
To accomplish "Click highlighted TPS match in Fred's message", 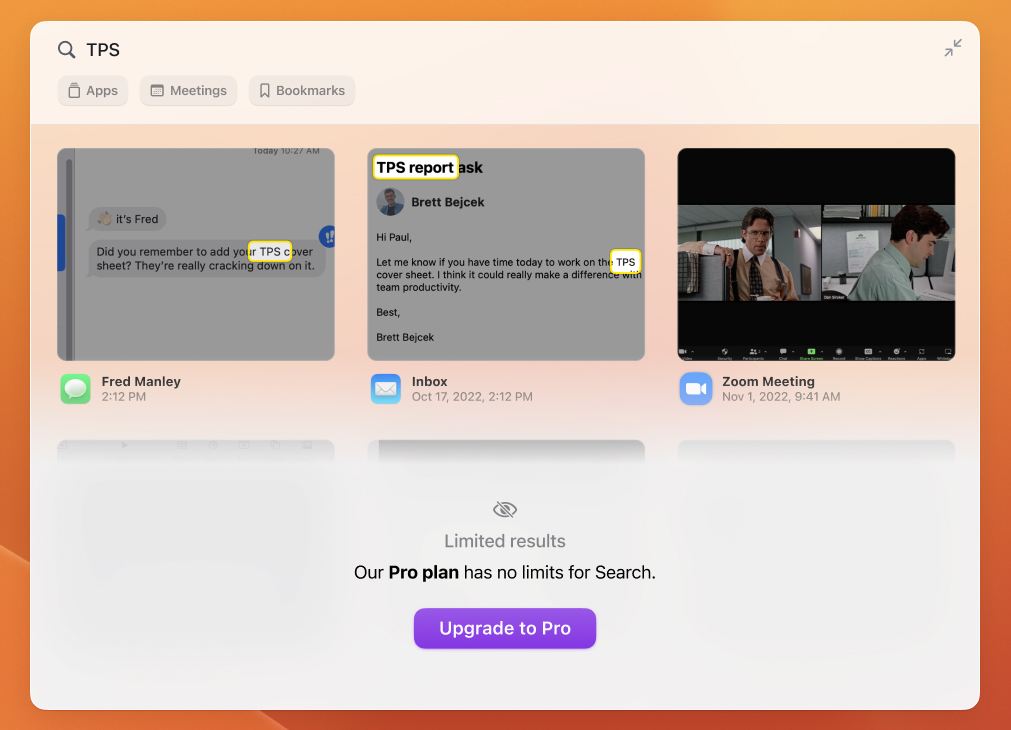I will (x=270, y=252).
